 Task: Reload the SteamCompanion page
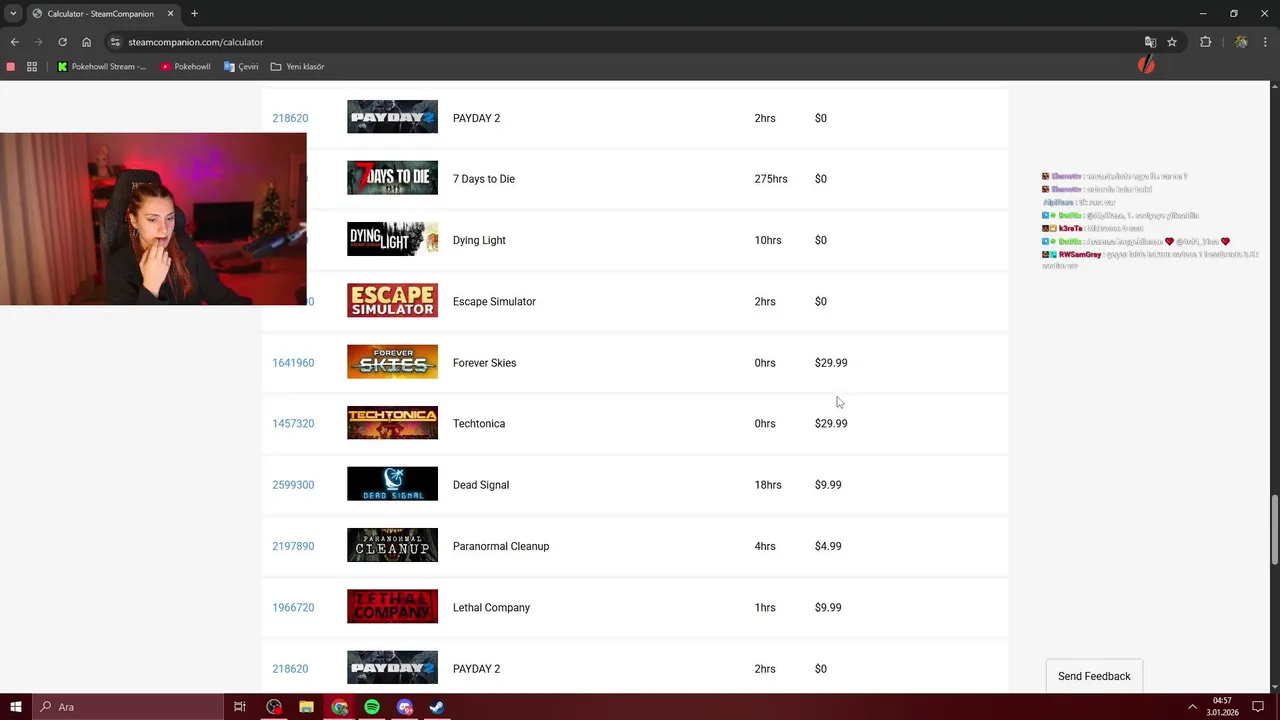[62, 42]
